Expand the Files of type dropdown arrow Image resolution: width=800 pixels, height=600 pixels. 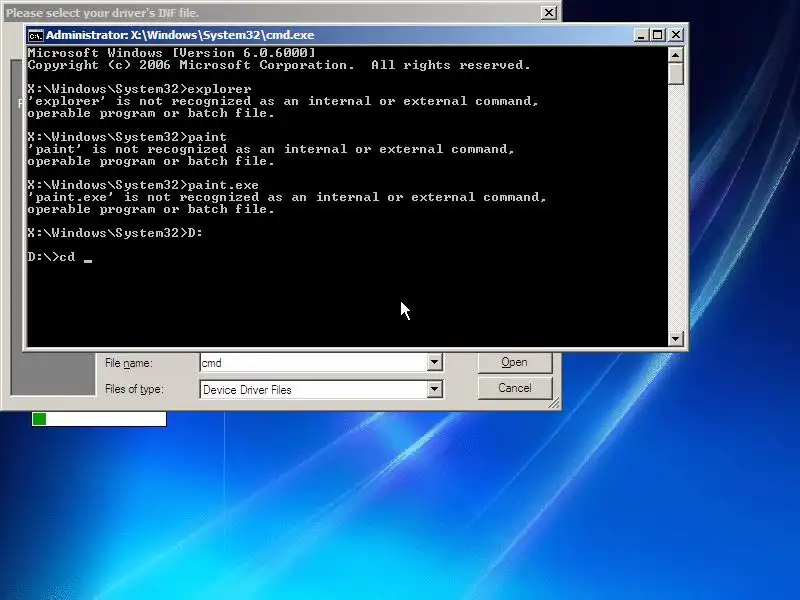[x=434, y=389]
